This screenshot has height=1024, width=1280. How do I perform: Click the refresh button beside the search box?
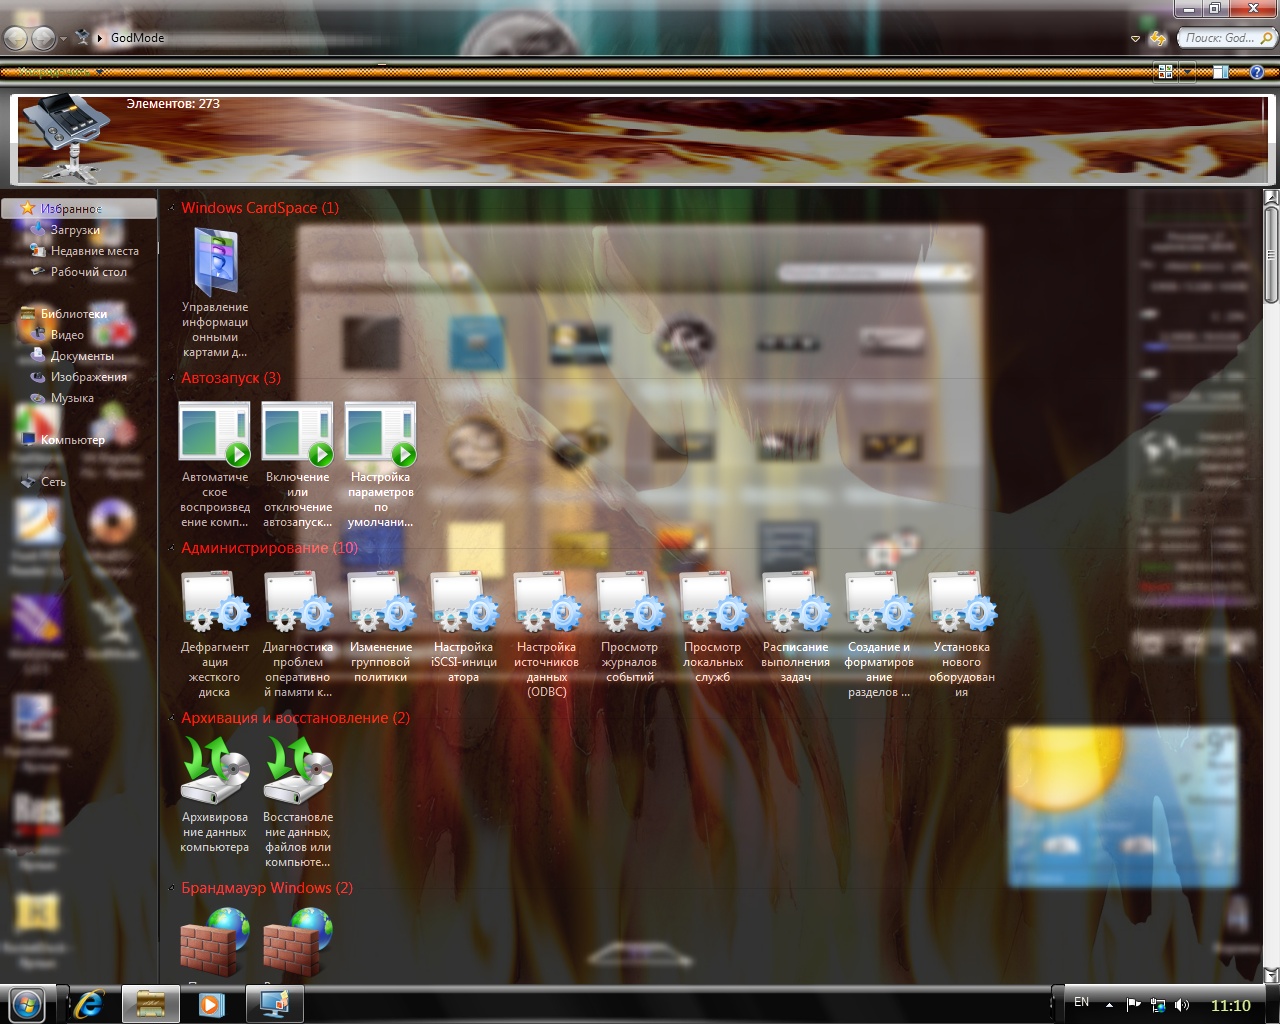pyautogui.click(x=1158, y=39)
